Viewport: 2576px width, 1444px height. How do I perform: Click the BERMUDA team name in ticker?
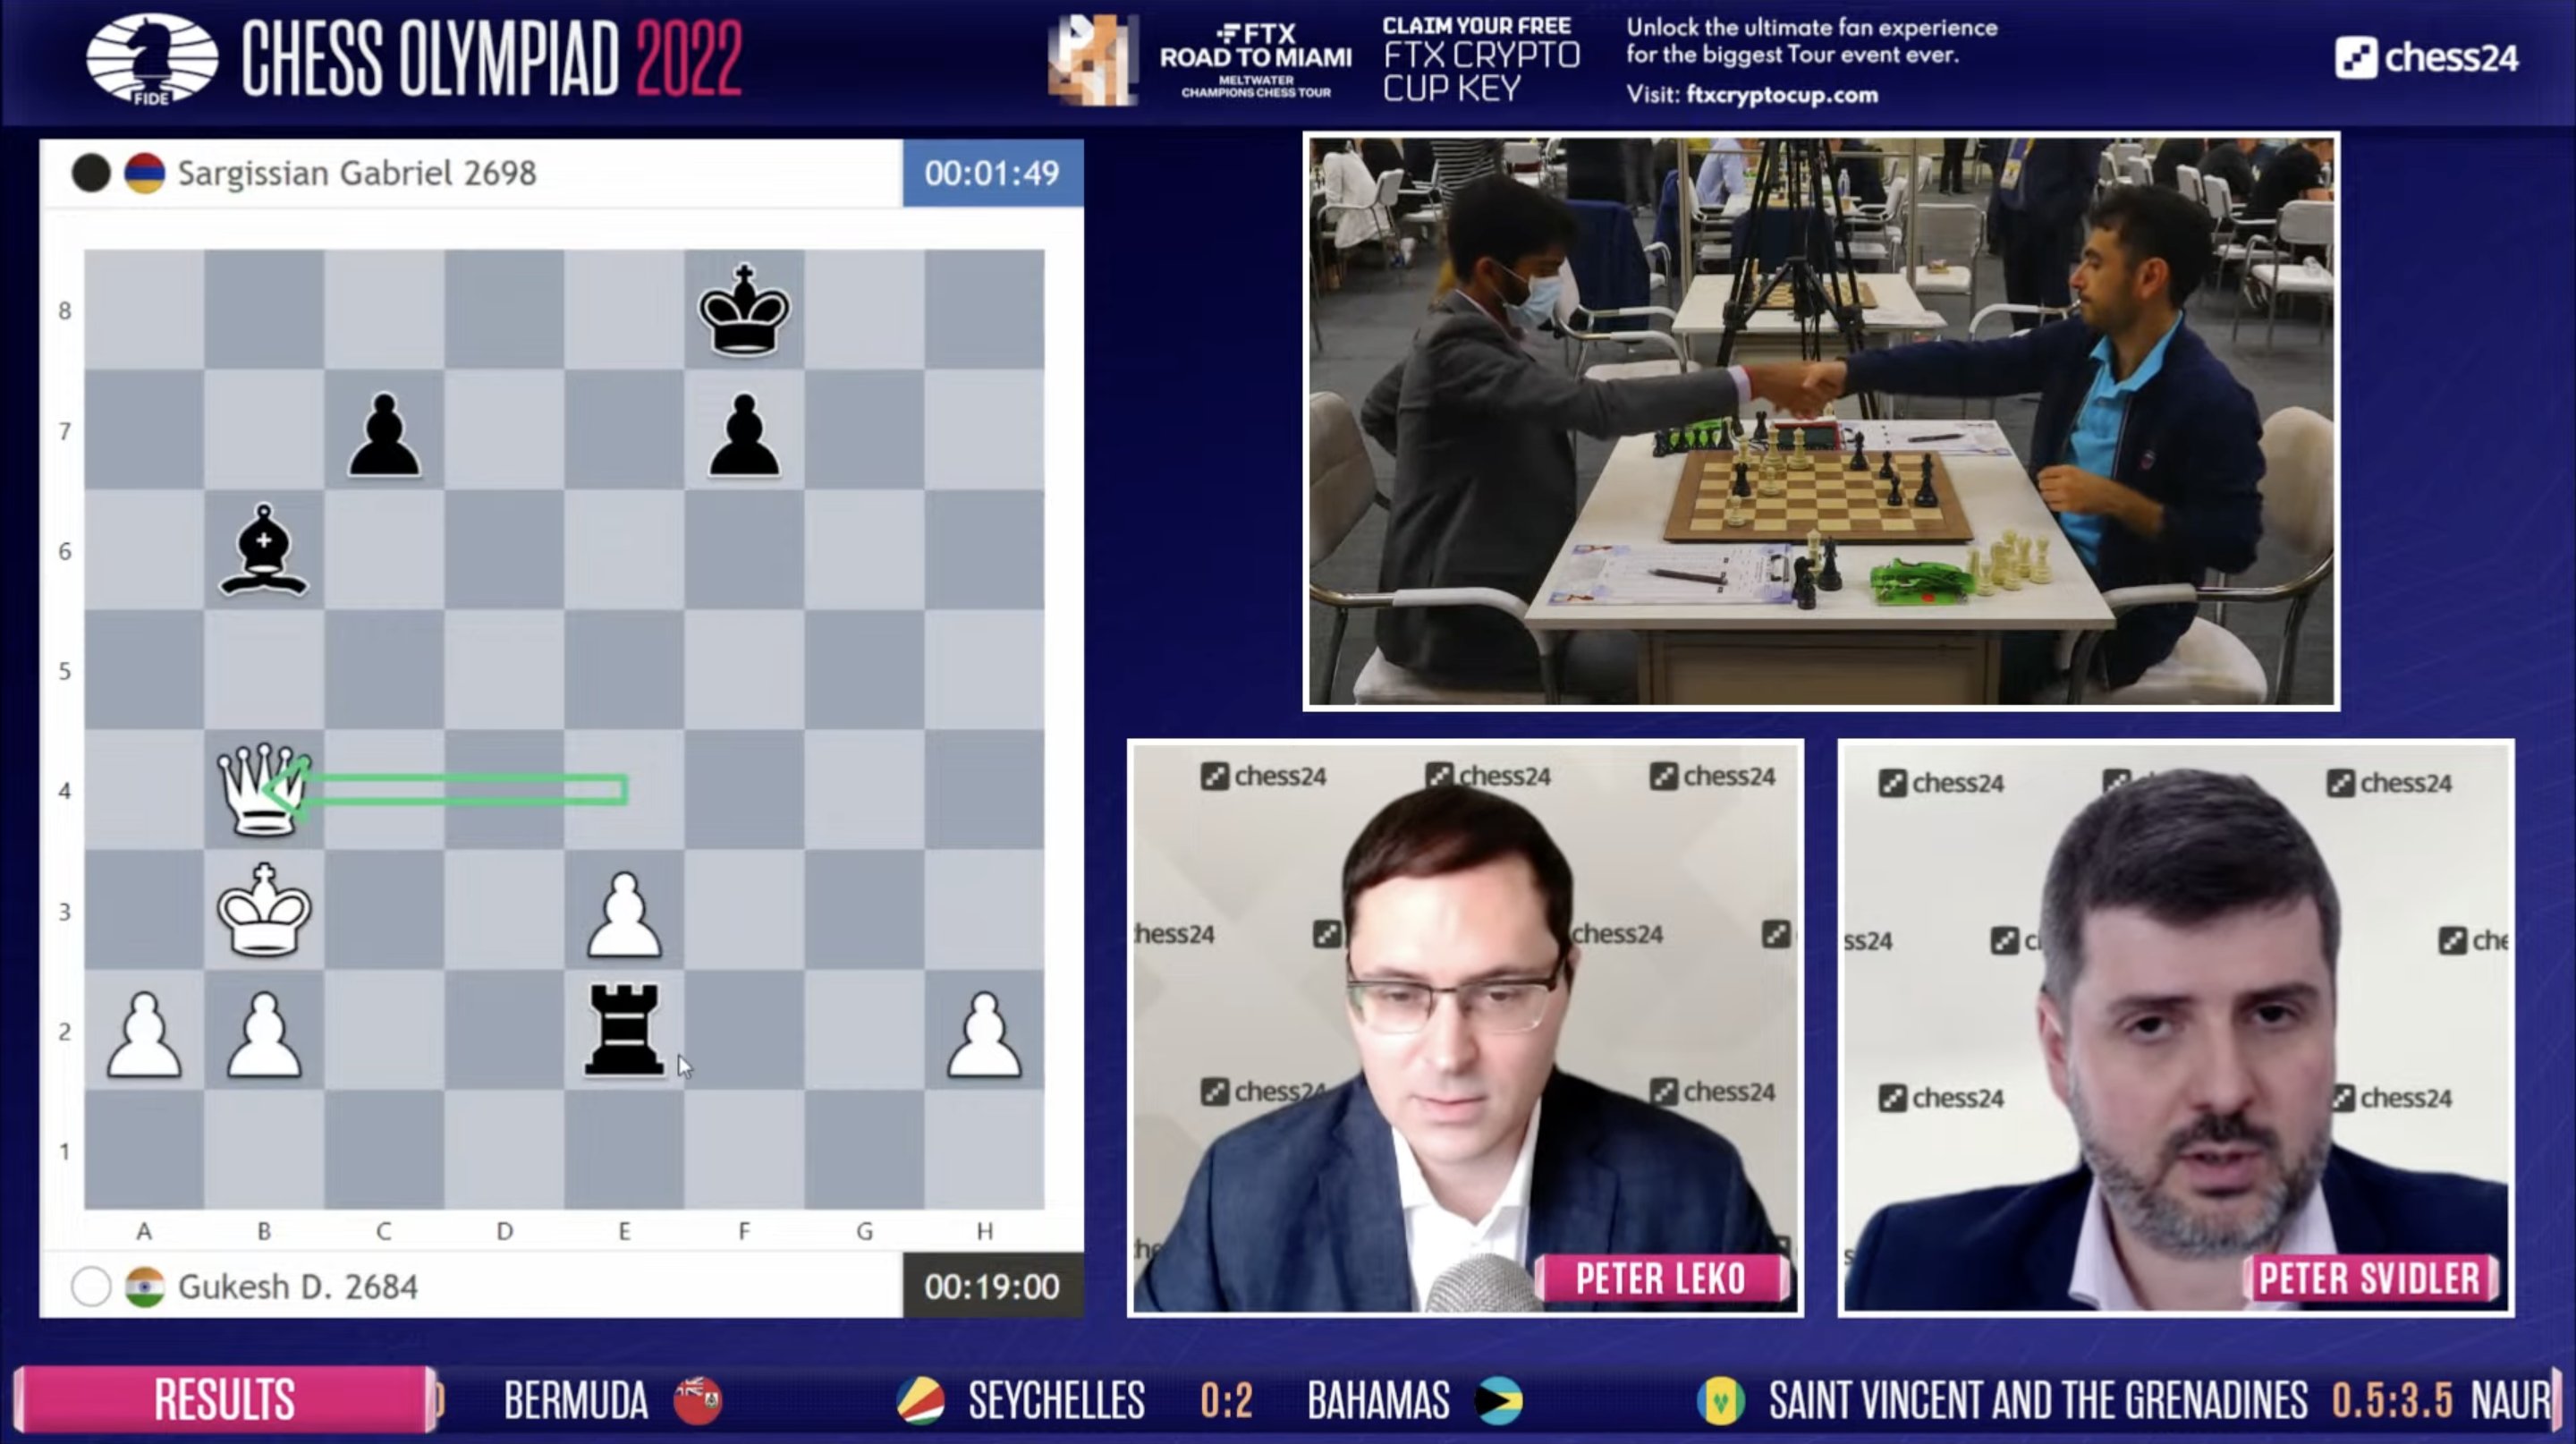[576, 1400]
